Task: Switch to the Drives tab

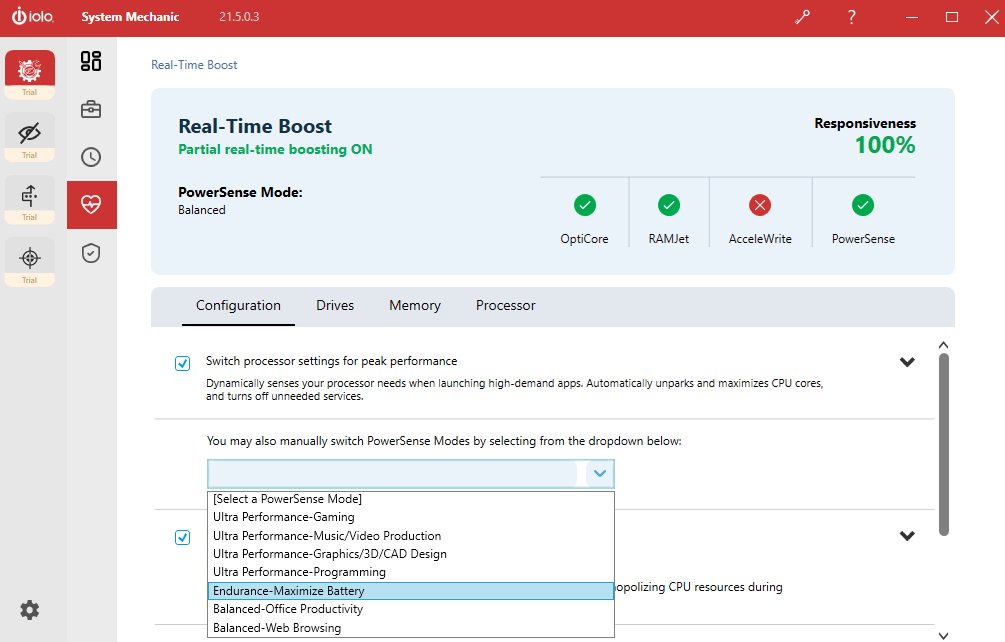Action: (335, 305)
